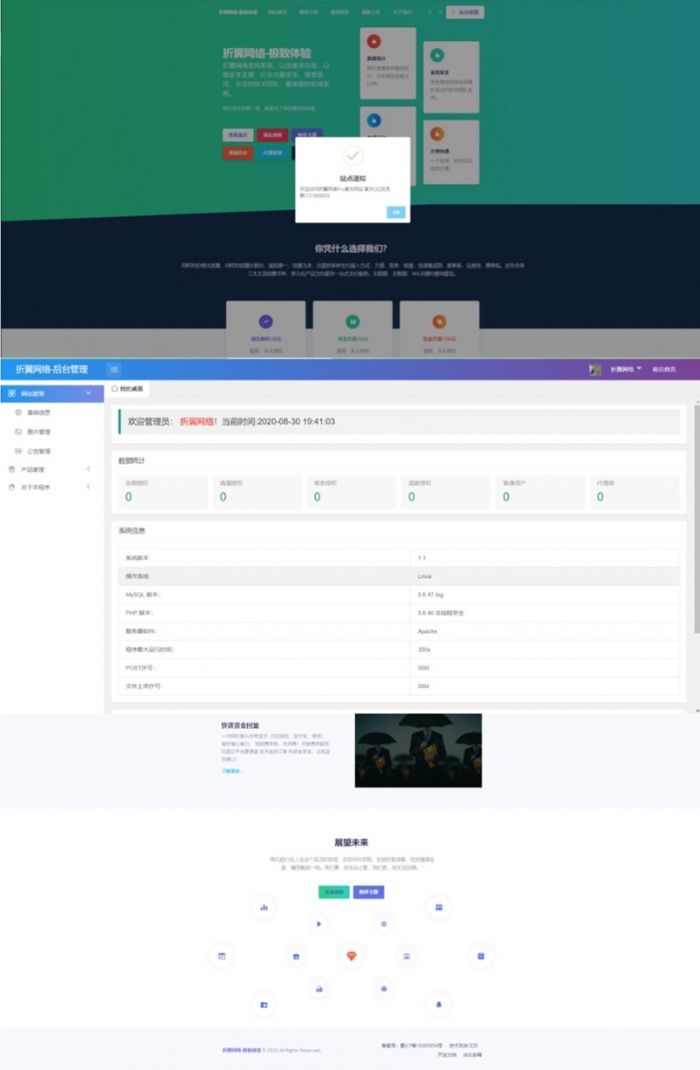Viewport: 700px width, 1070px height.
Task: Click the umbrella businessmen image
Action: [418, 750]
